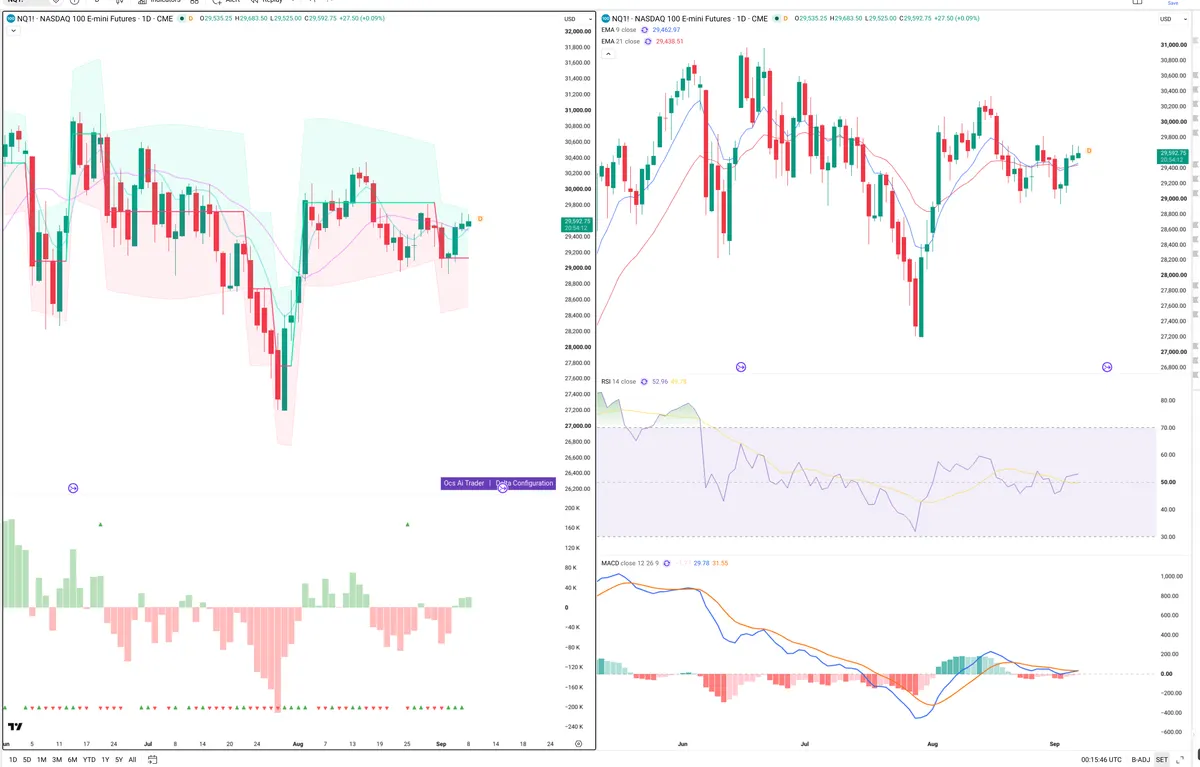This screenshot has width=1200, height=767.
Task: Click the Ocs Ai Trader label
Action: tap(463, 483)
